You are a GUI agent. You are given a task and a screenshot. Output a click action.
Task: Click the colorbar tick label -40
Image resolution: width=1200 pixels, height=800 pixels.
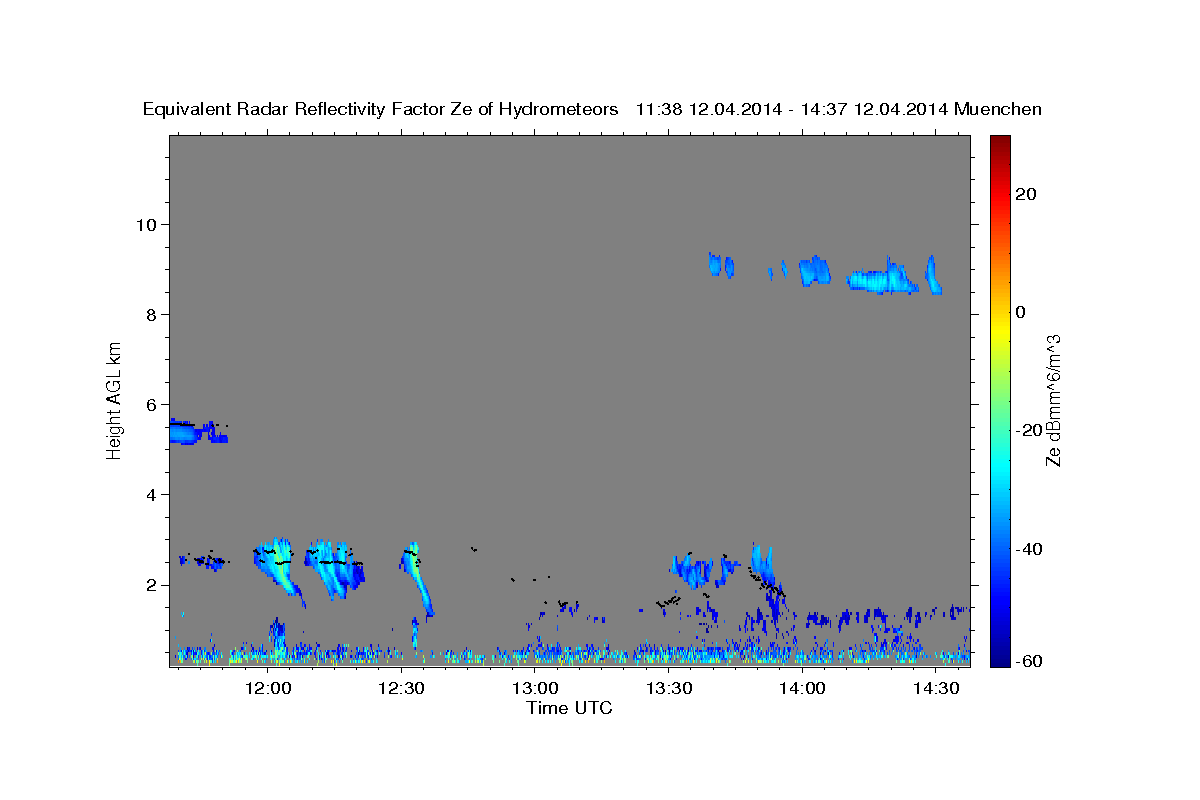pyautogui.click(x=1027, y=549)
